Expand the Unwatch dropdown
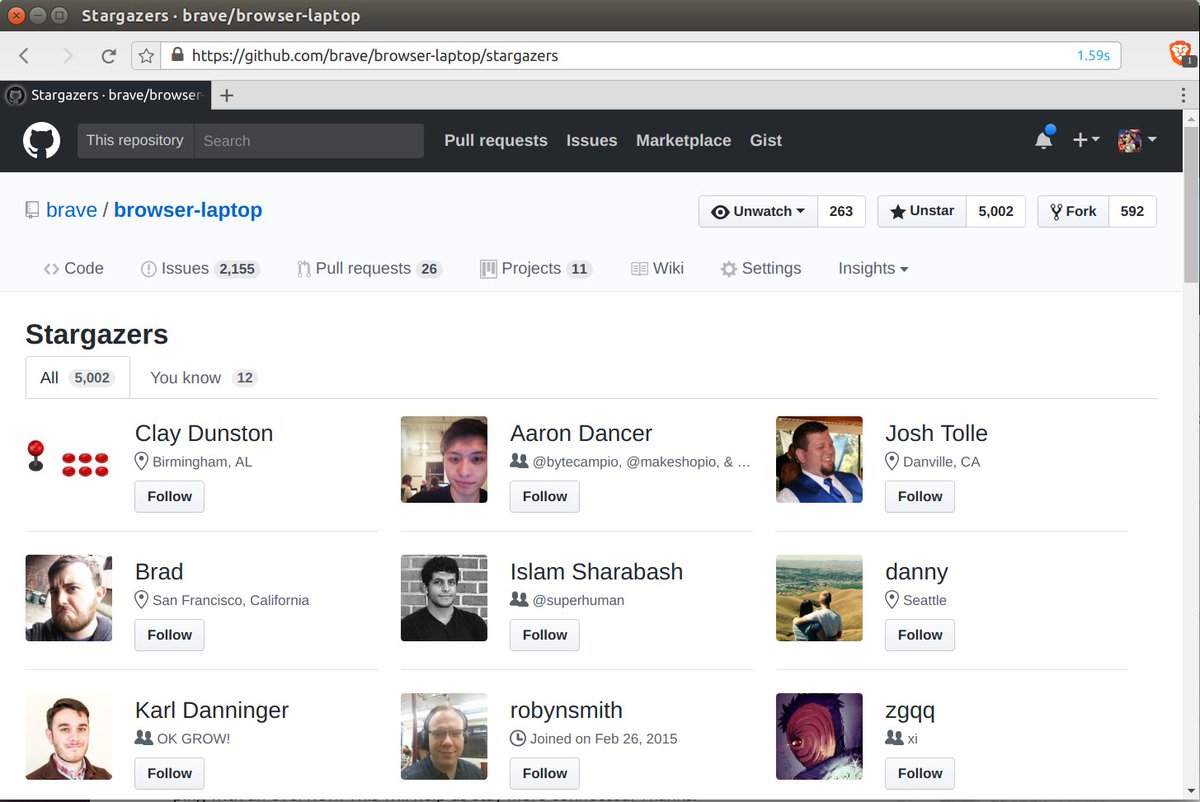The height and width of the screenshot is (802, 1200). pos(758,211)
